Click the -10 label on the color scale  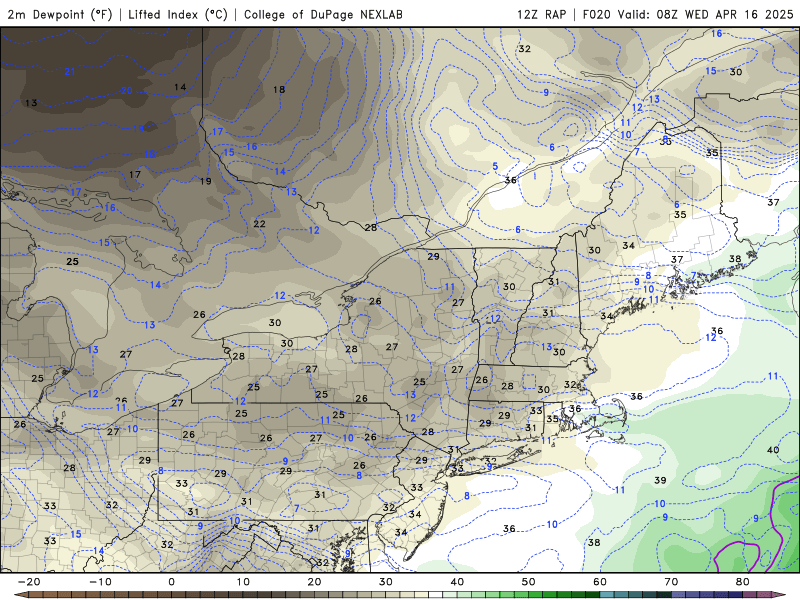100,582
